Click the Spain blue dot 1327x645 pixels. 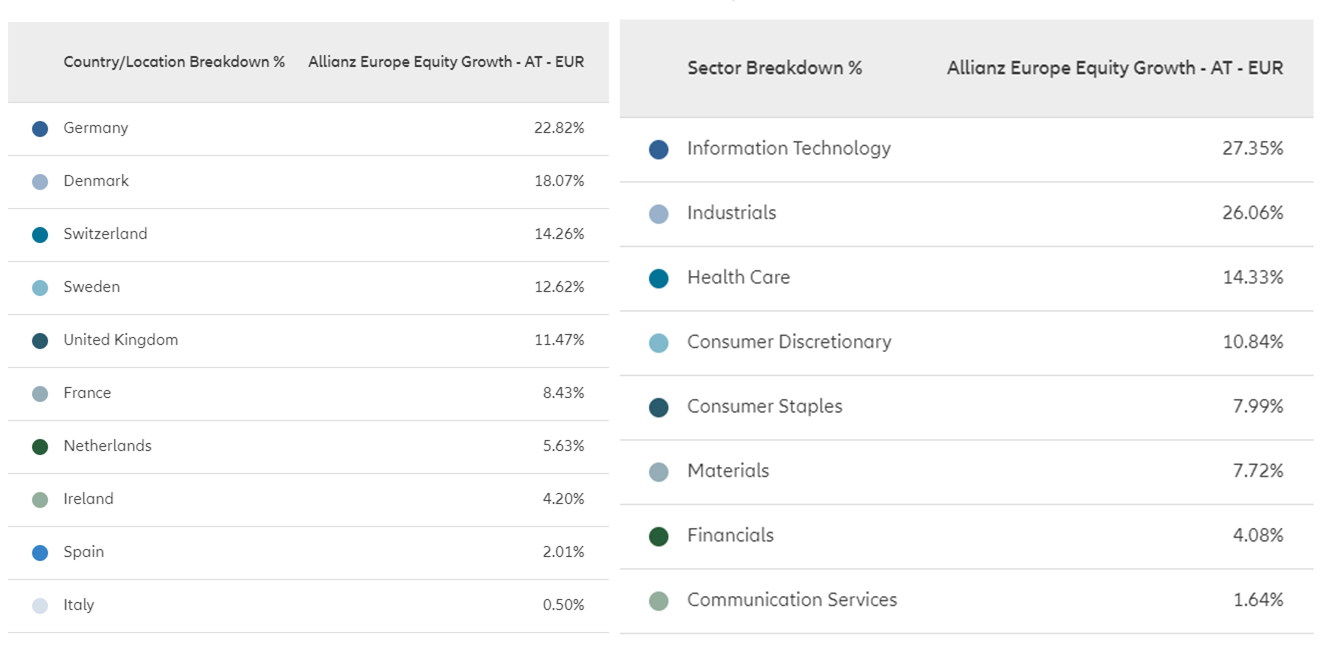pos(40,553)
